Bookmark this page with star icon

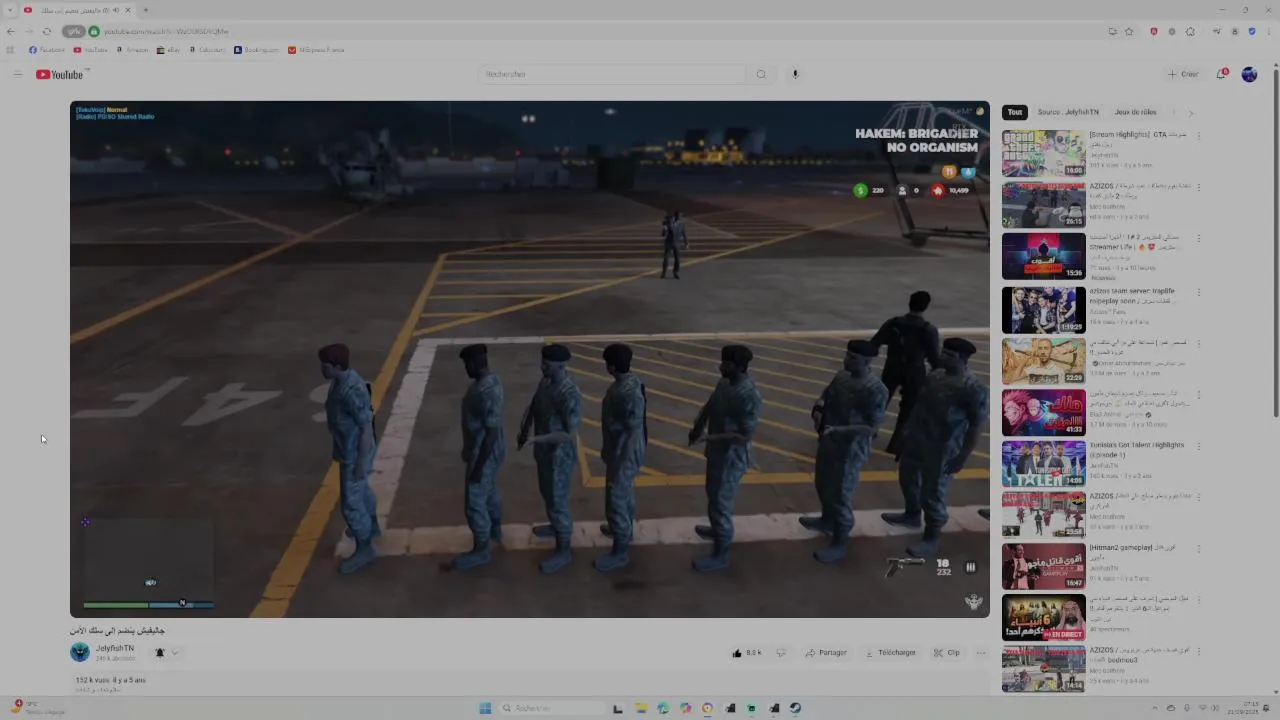tap(1129, 31)
